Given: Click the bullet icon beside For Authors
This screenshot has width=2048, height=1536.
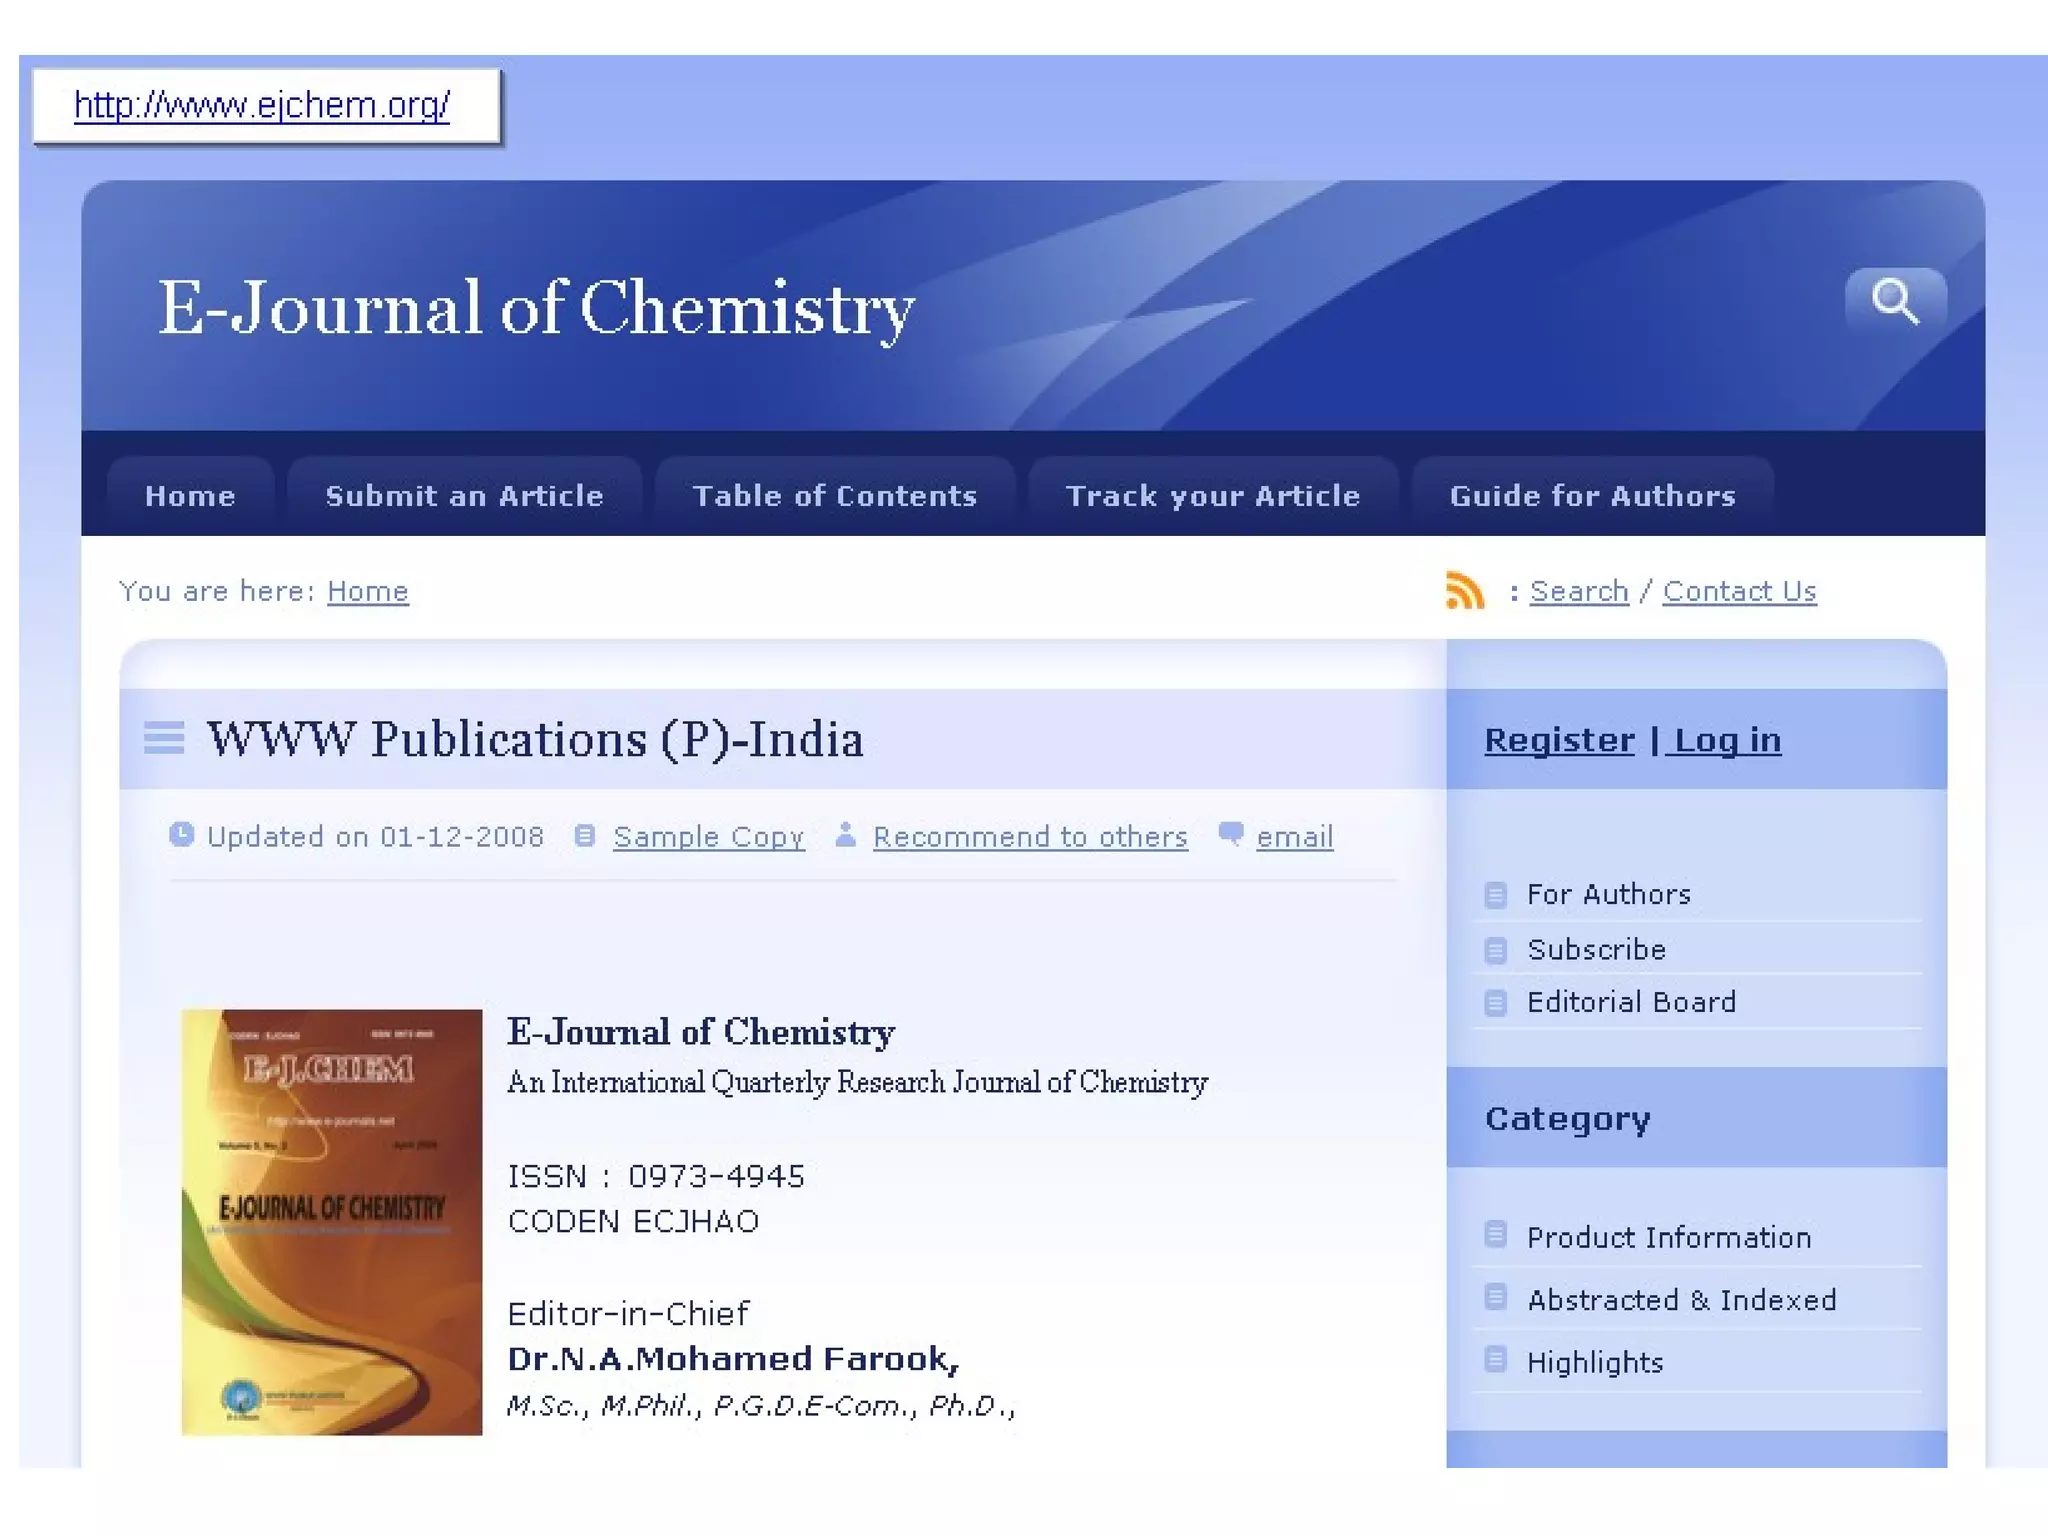Looking at the screenshot, I should point(1495,894).
